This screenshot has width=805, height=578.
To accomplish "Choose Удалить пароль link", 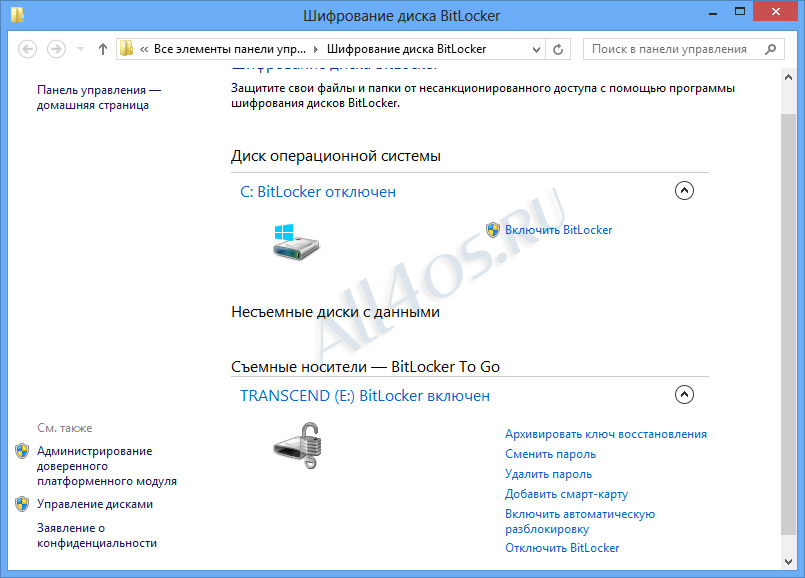I will pyautogui.click(x=548, y=474).
